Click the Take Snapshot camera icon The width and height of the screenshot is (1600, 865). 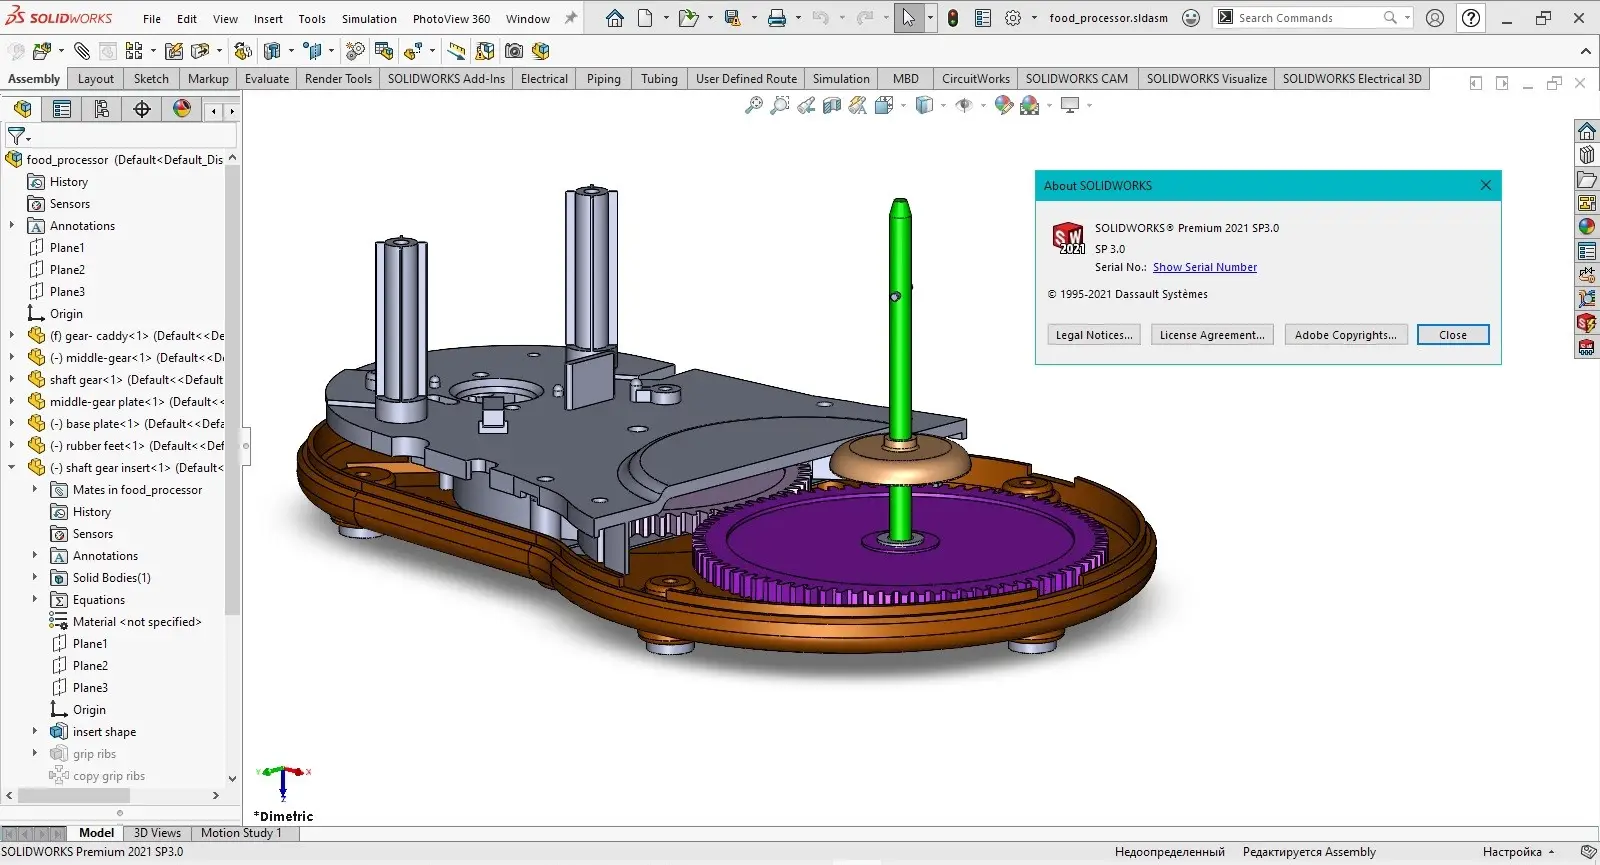click(x=514, y=51)
